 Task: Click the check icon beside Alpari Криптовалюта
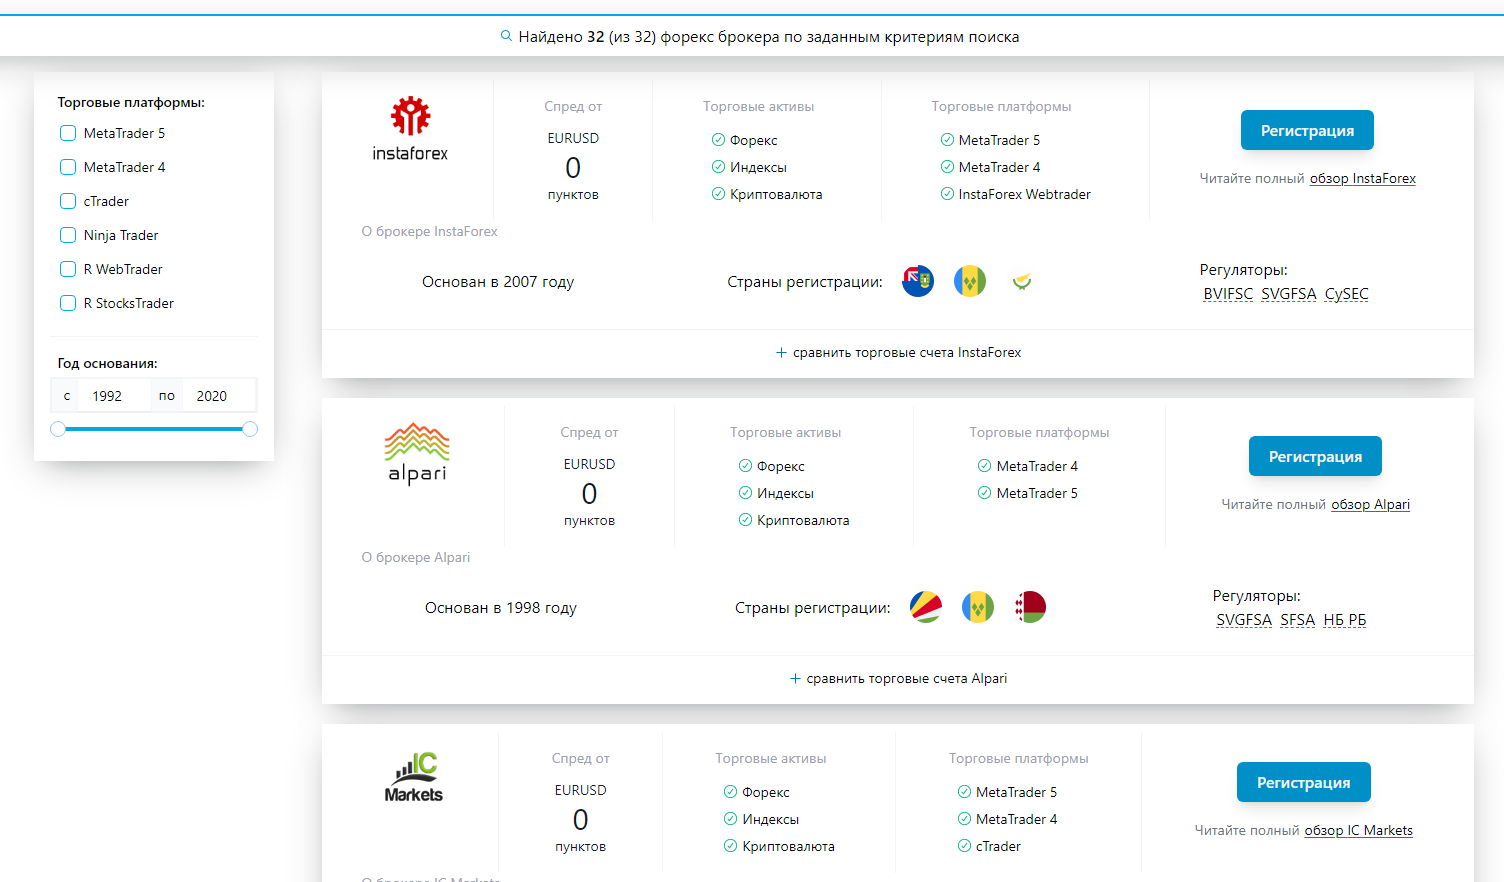click(x=745, y=520)
